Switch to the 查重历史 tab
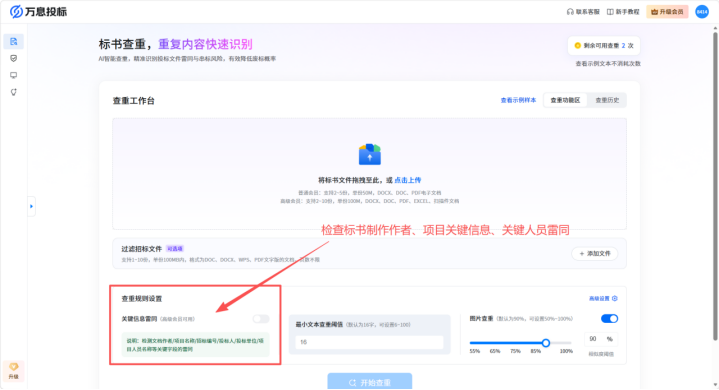This screenshot has height=390, width=719. point(607,100)
